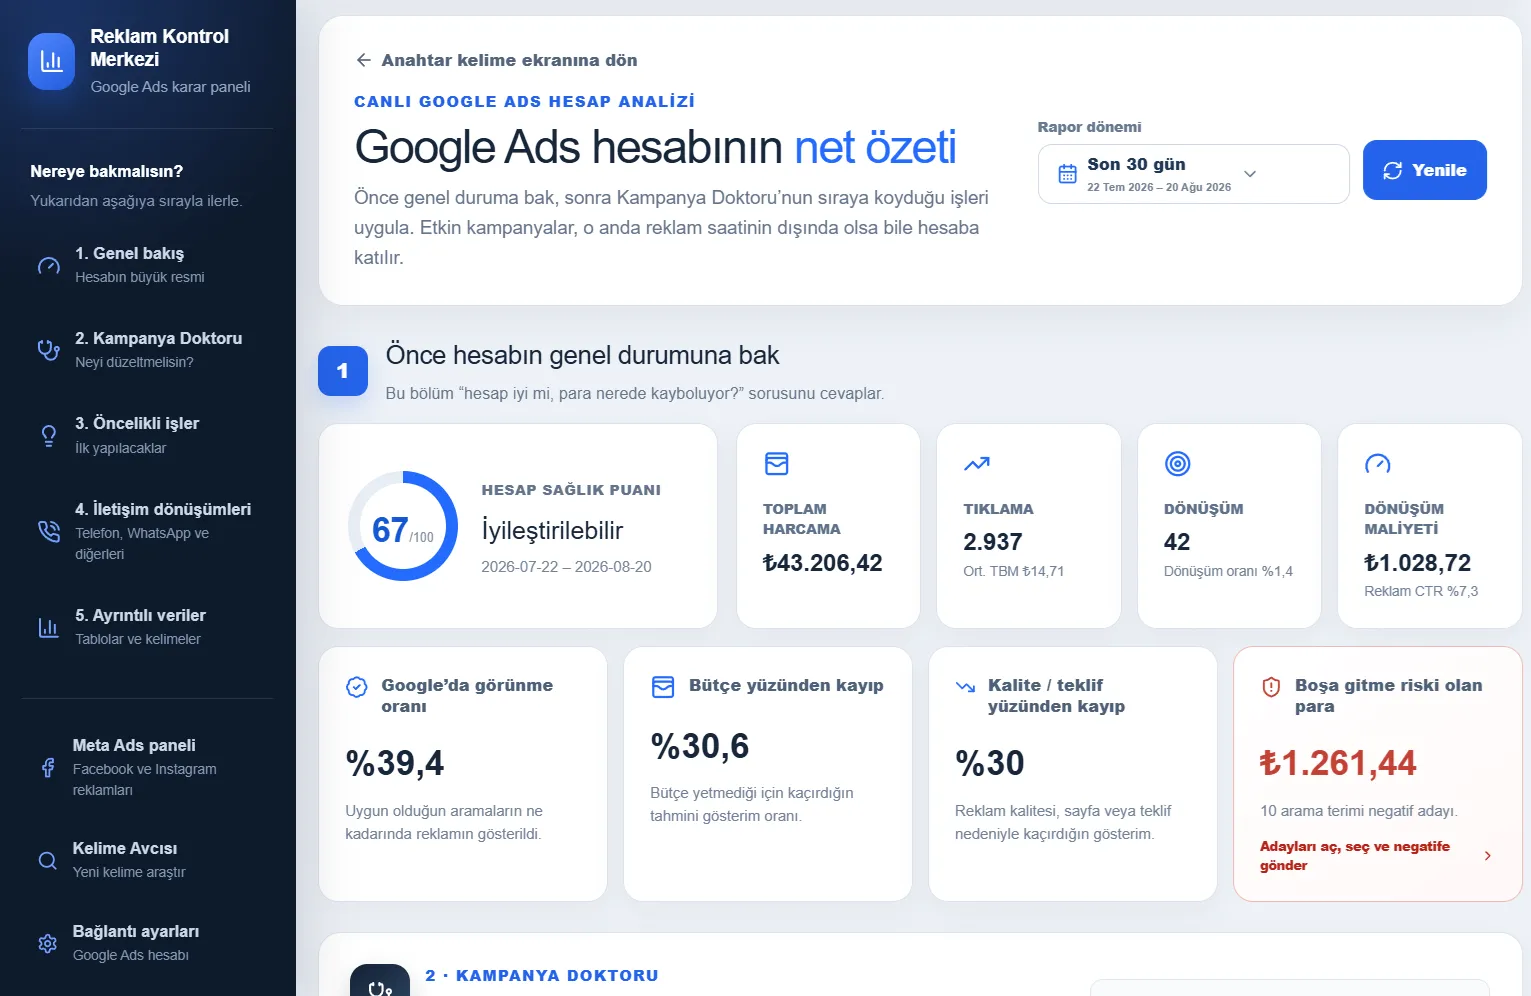This screenshot has width=1531, height=996.
Task: Click the calendar icon in report period
Action: [x=1067, y=173]
